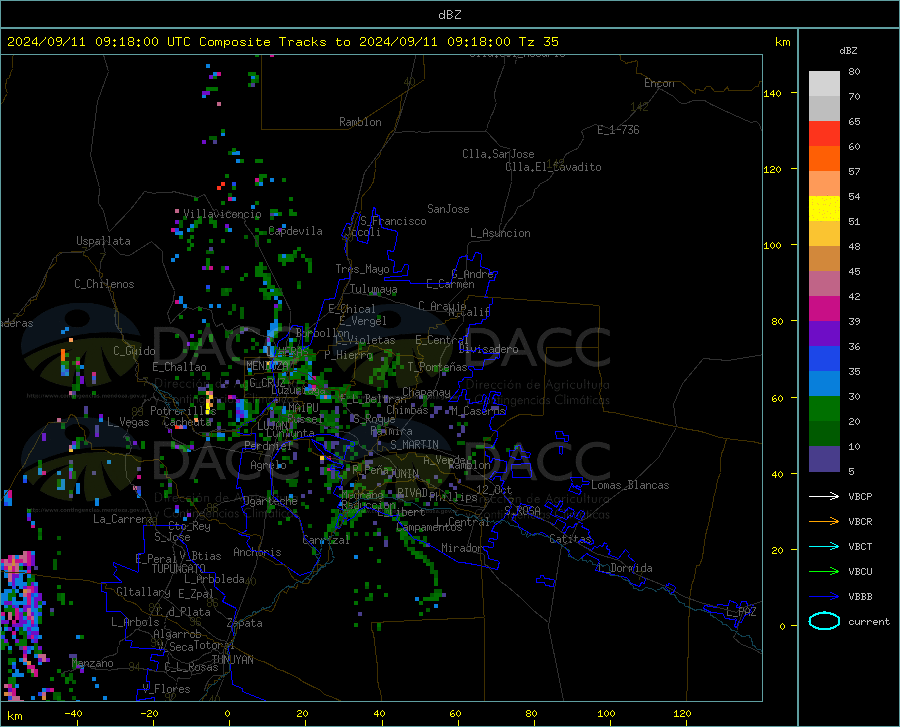This screenshot has width=900, height=727.
Task: Click the L_Asuncion map label
Action: pos(500,233)
